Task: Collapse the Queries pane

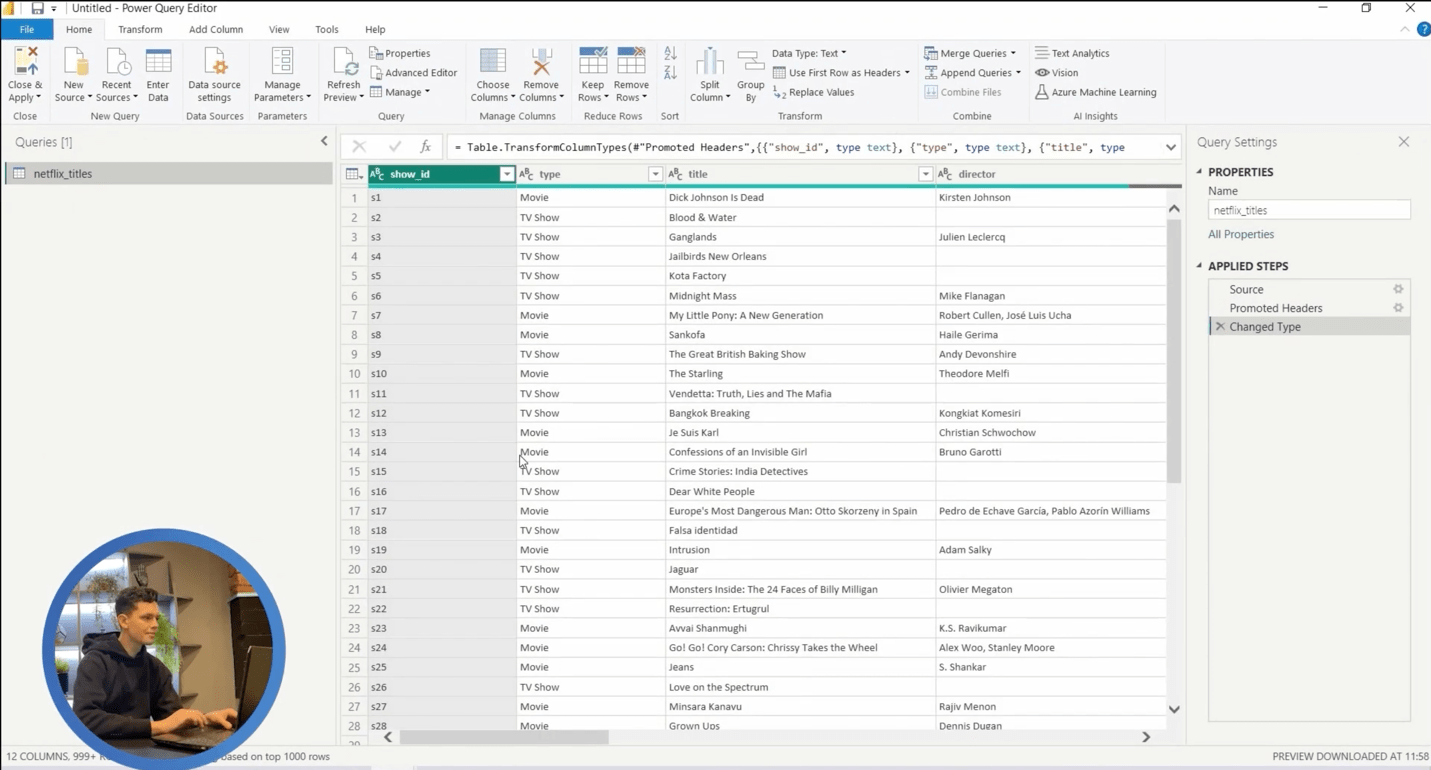Action: coord(324,142)
